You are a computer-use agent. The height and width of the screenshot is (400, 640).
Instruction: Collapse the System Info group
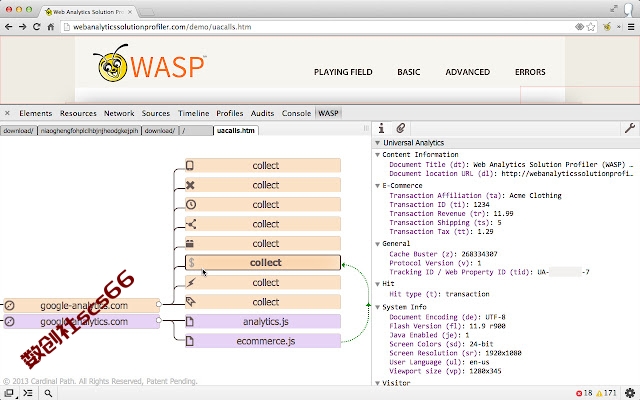coord(378,307)
